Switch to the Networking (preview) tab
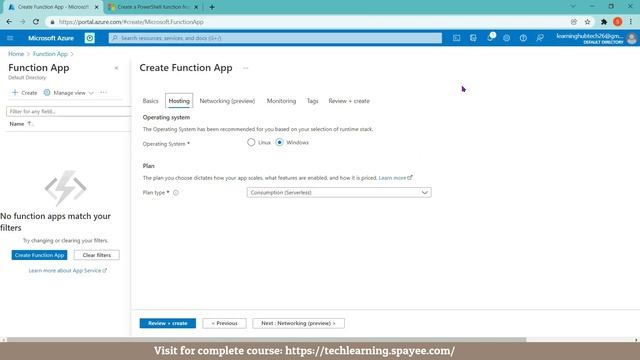The height and width of the screenshot is (360, 640). point(227,101)
